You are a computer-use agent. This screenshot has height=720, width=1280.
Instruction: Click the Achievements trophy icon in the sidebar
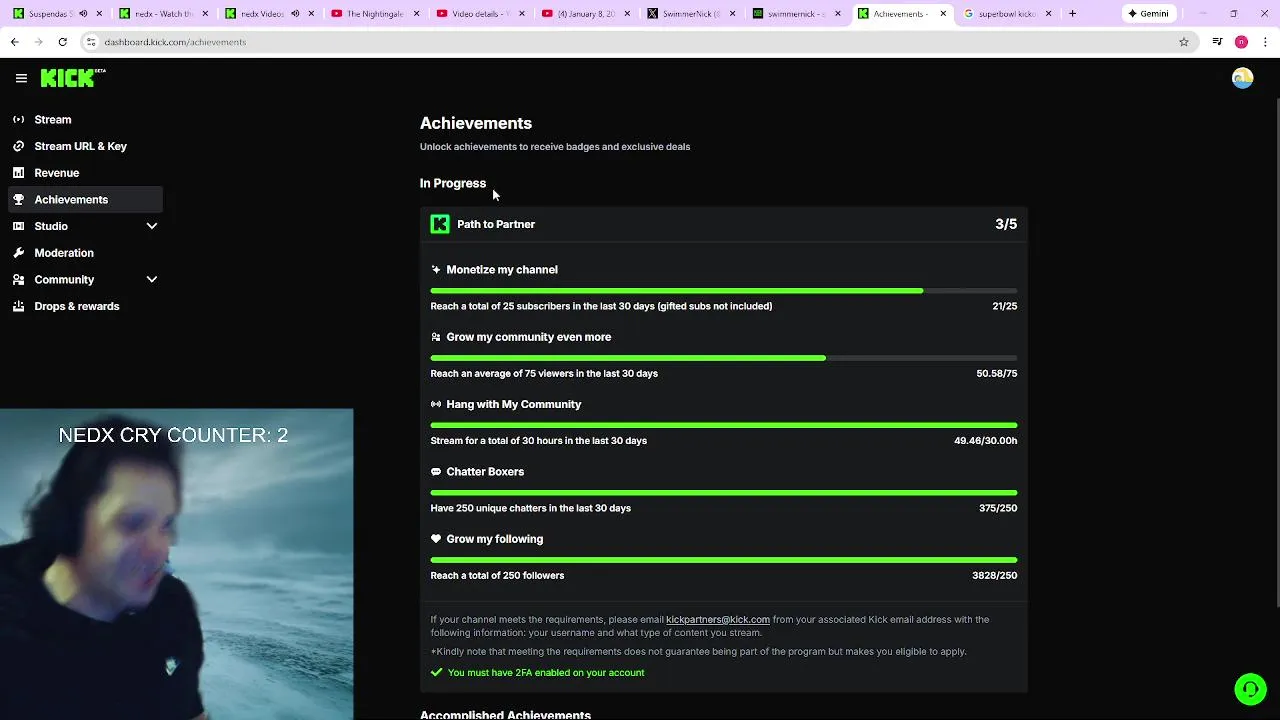18,199
